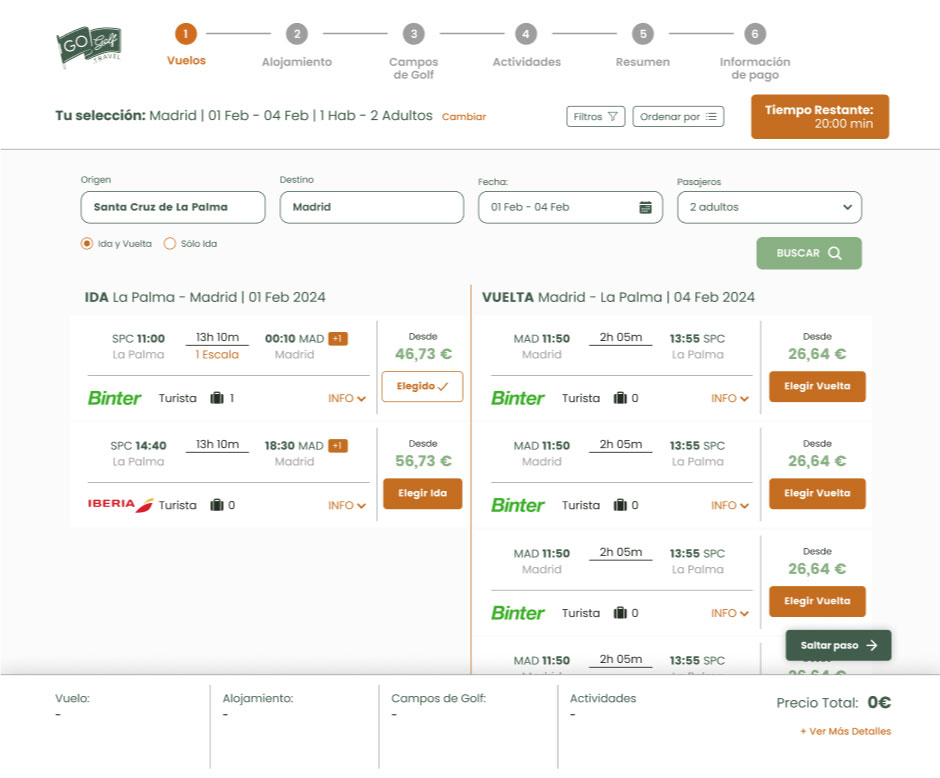Toggle the Elegido button on first IDA flight
This screenshot has height=778, width=940.
click(x=422, y=386)
